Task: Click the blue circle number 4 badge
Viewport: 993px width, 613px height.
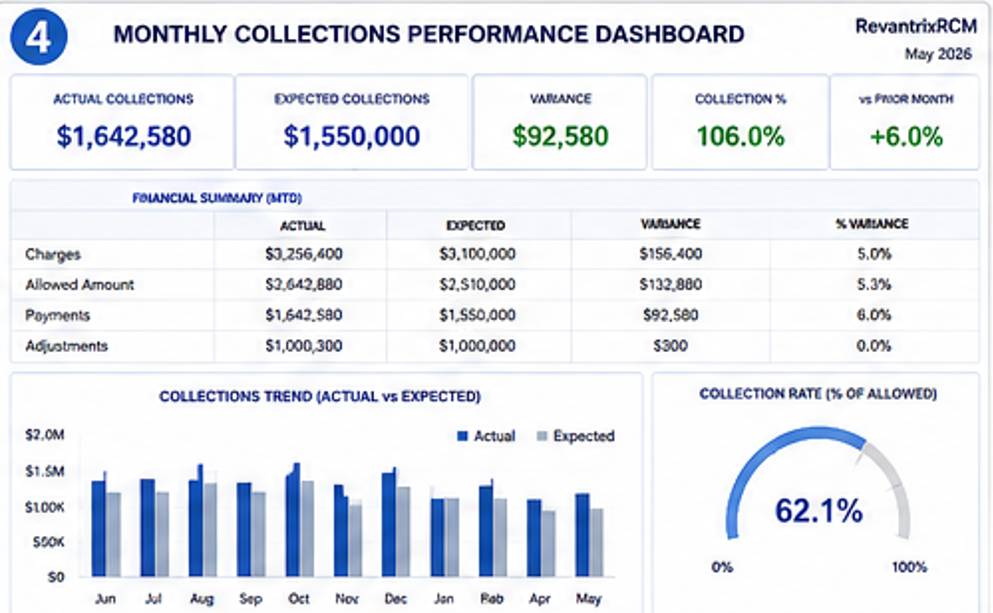Action: coord(39,37)
